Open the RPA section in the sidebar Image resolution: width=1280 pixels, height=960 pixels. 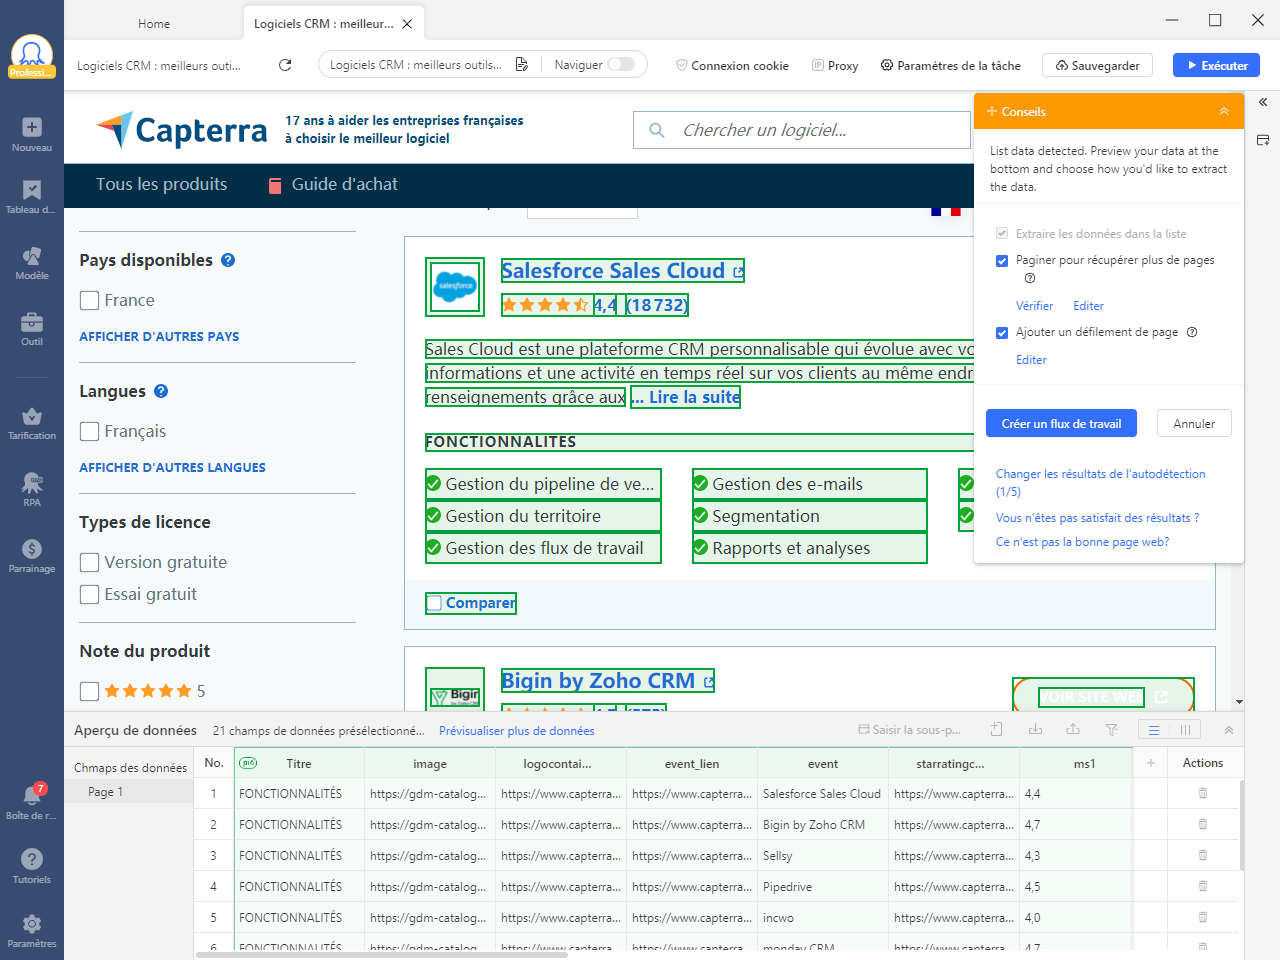pyautogui.click(x=31, y=483)
